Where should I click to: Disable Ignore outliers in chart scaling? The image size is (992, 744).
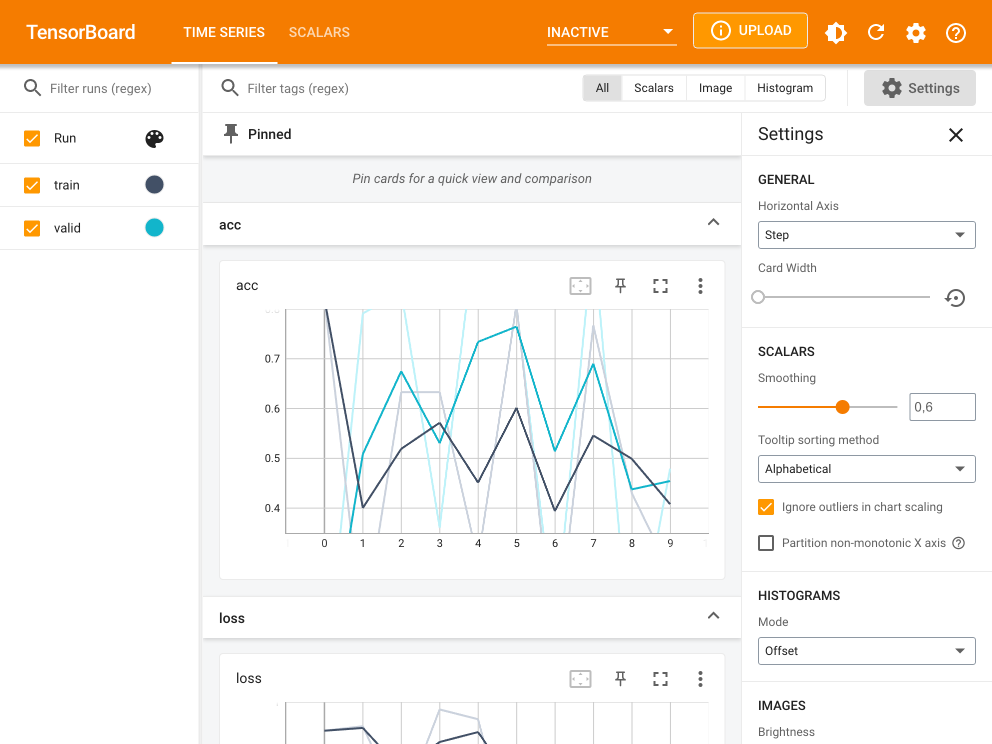766,507
